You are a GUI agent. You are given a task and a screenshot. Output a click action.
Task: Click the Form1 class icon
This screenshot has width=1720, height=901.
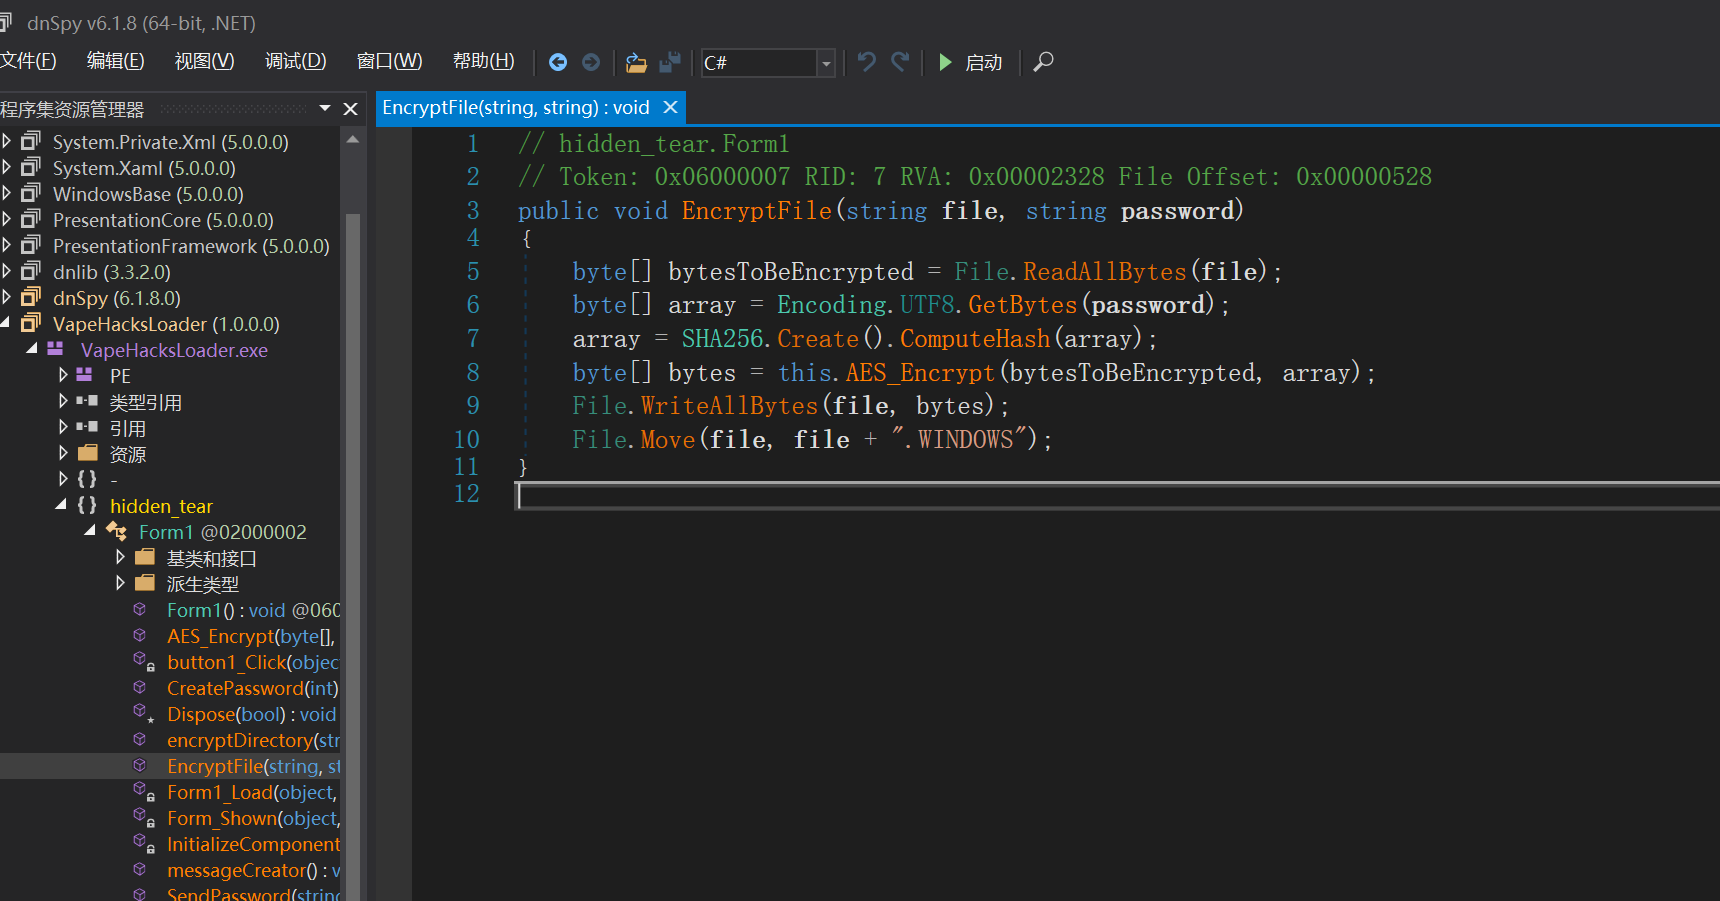coord(116,531)
